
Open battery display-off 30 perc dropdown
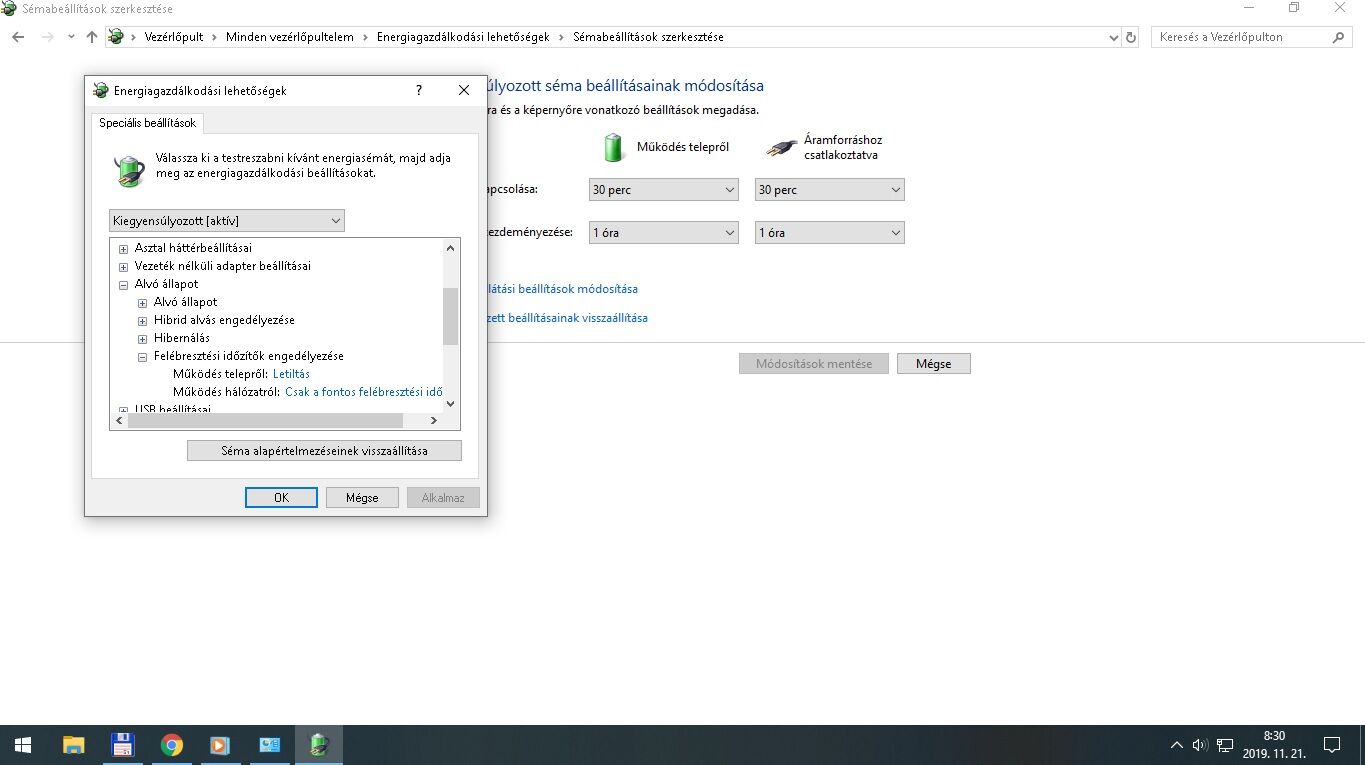pos(663,190)
